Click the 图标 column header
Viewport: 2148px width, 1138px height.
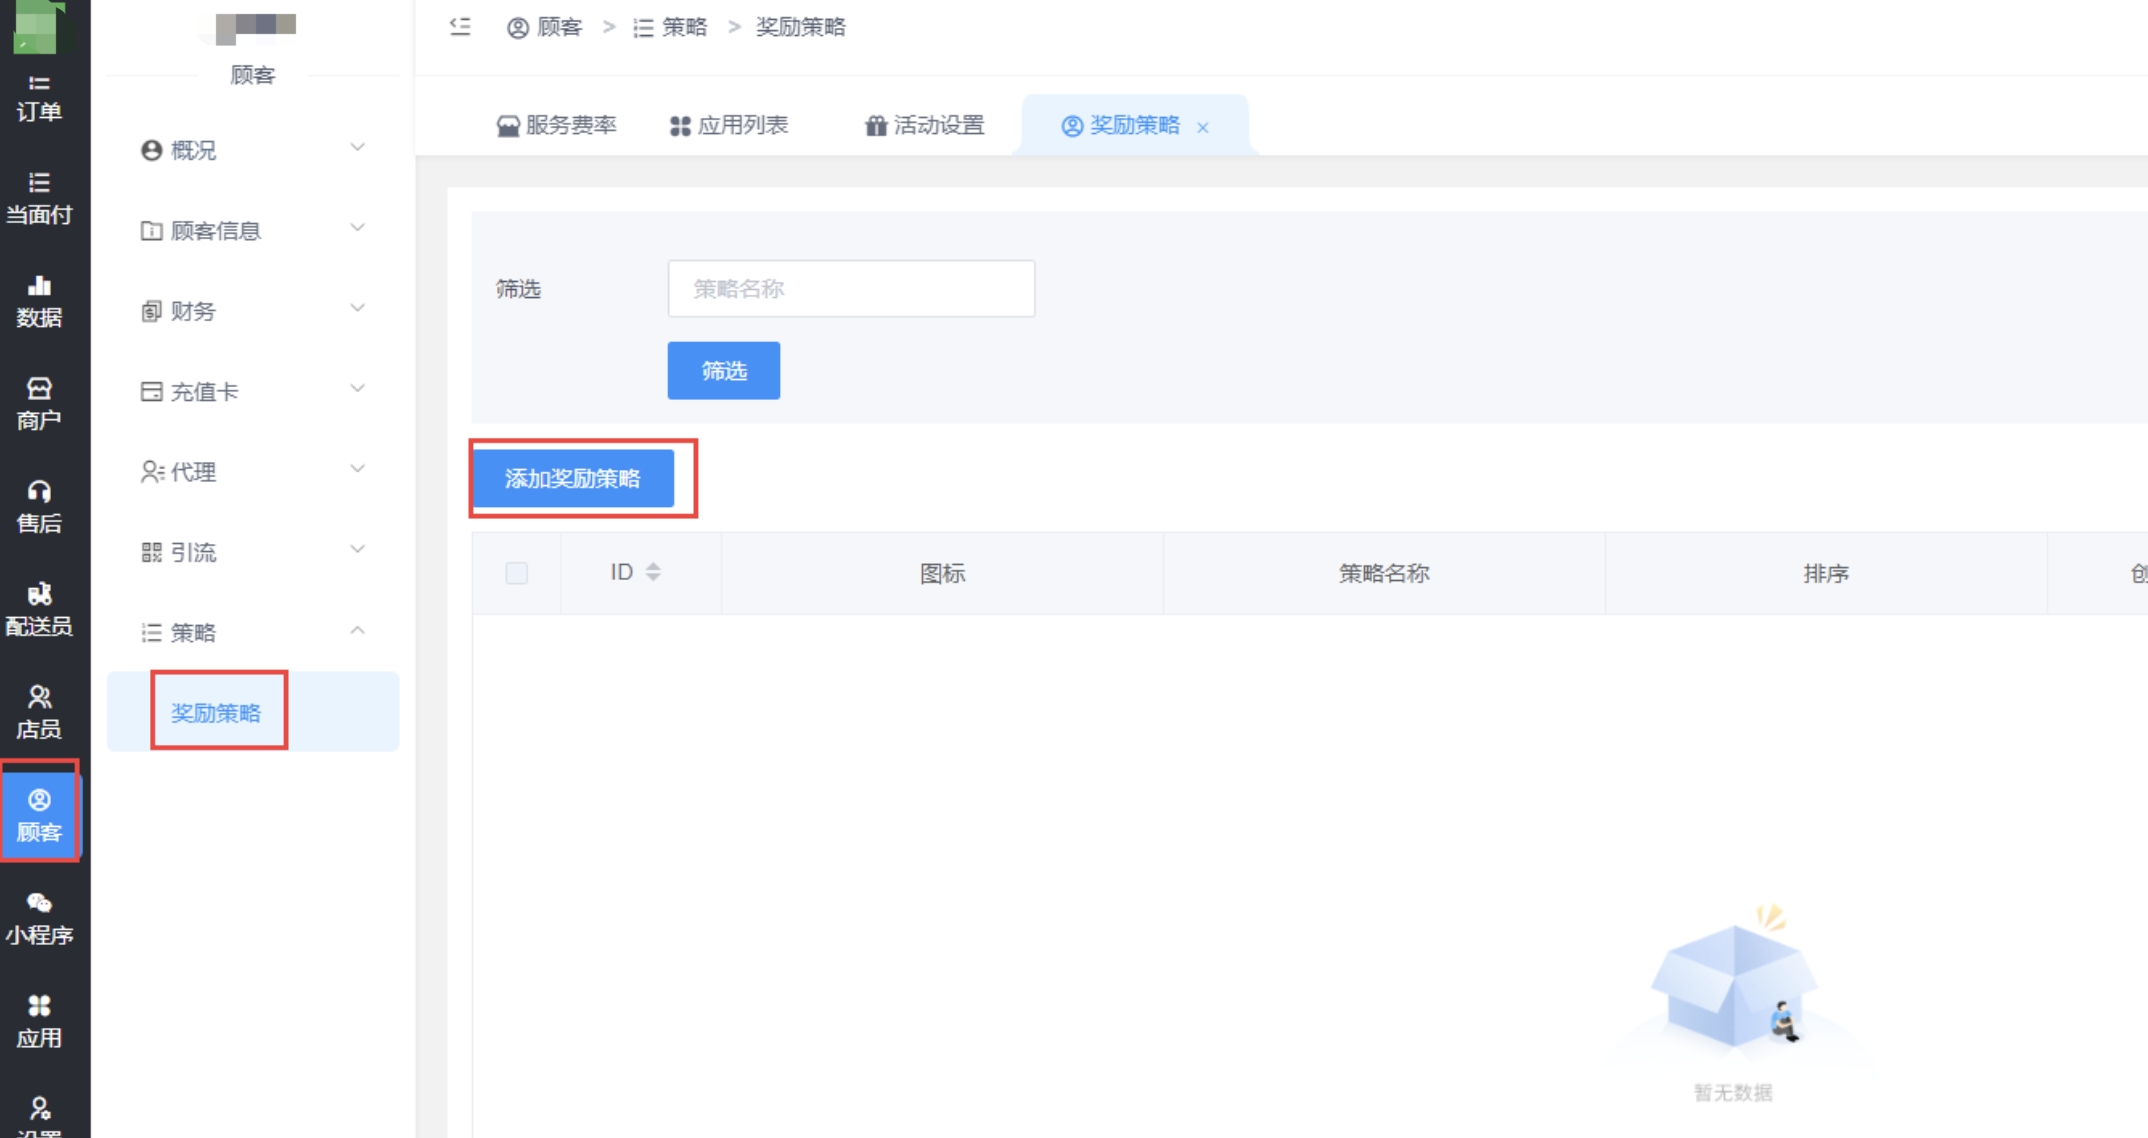pos(942,573)
